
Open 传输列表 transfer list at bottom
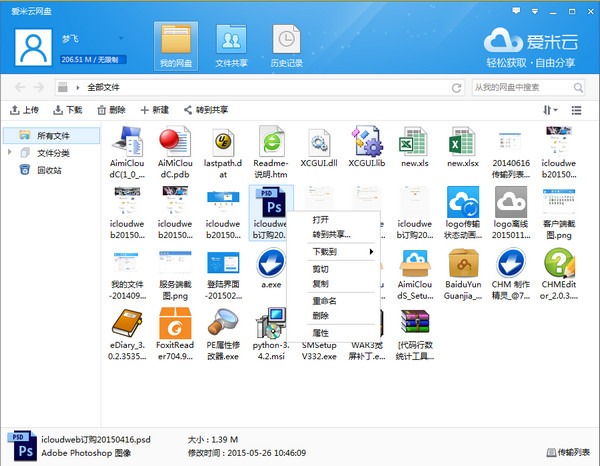point(566,453)
